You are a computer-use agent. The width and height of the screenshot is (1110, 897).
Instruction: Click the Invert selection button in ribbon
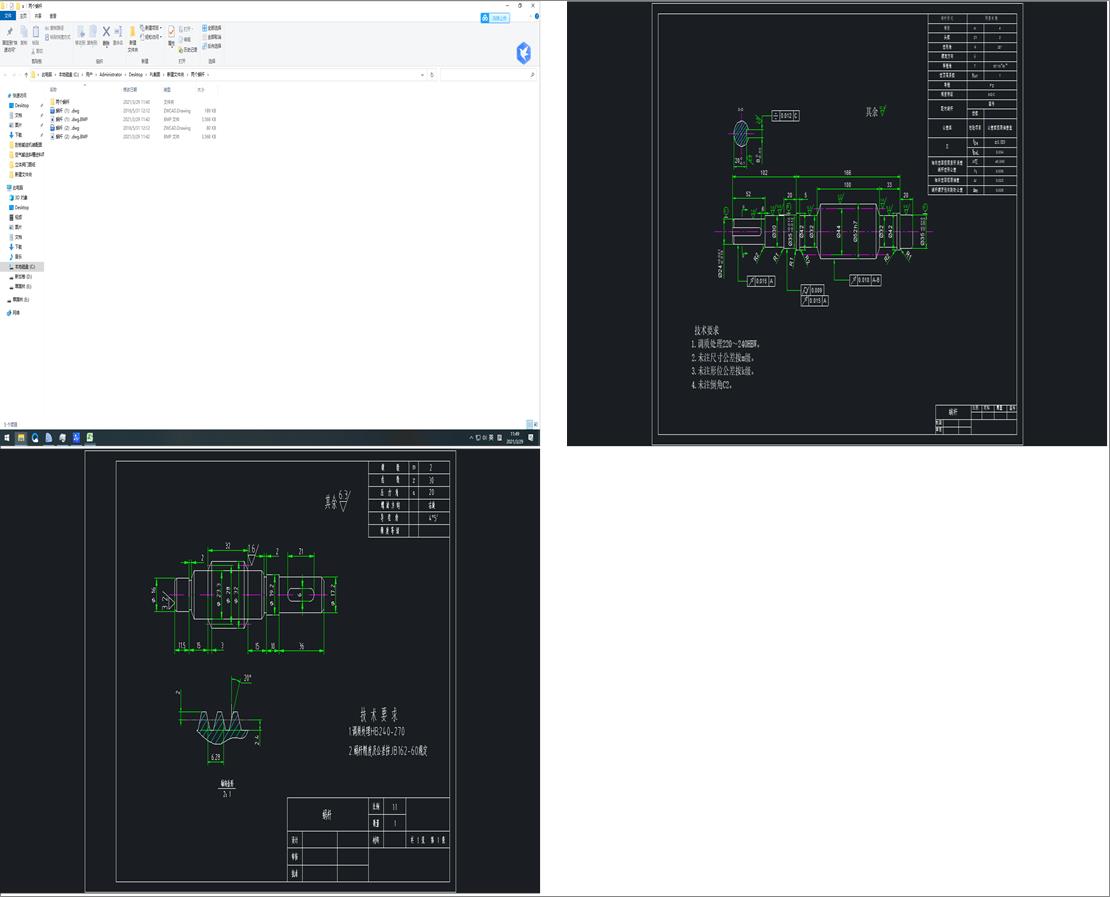[212, 46]
